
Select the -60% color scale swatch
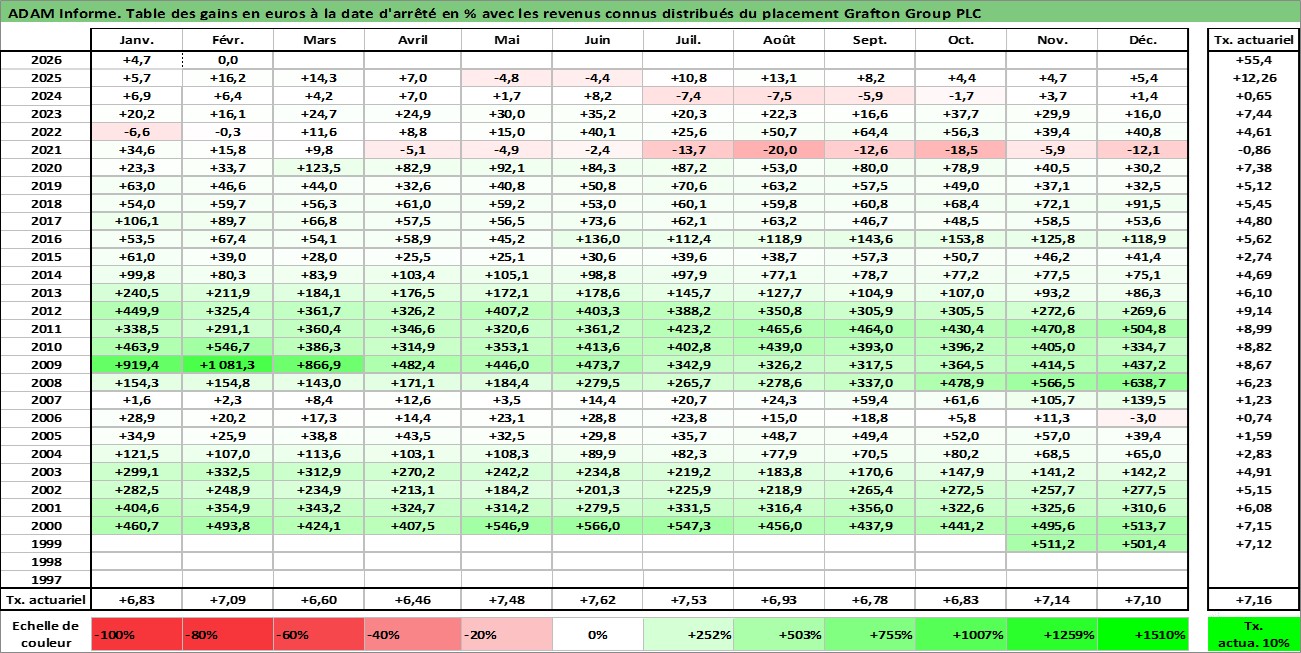[x=318, y=634]
